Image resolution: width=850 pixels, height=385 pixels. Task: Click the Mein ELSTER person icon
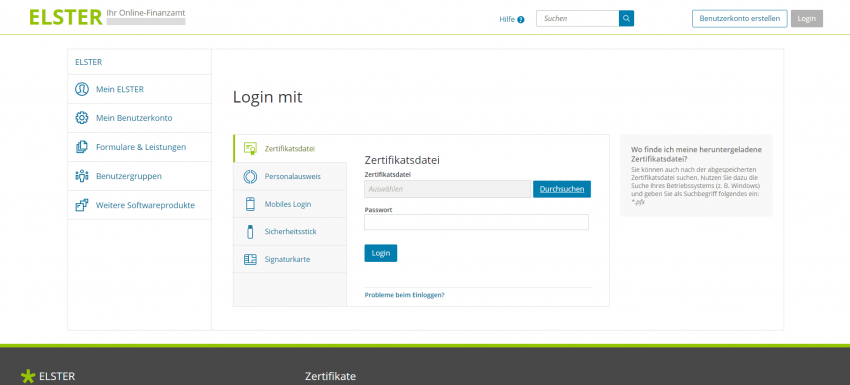82,89
